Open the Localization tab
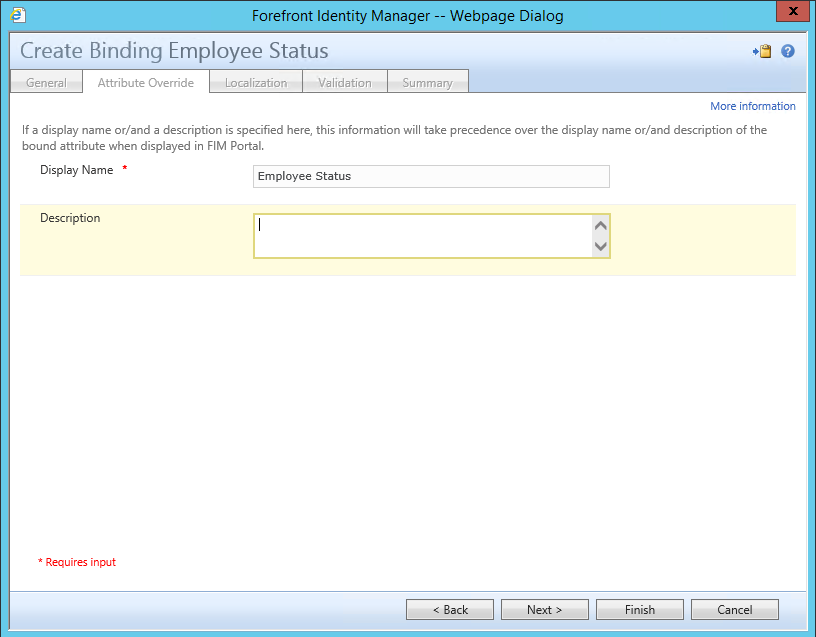The width and height of the screenshot is (816, 637). [x=256, y=82]
